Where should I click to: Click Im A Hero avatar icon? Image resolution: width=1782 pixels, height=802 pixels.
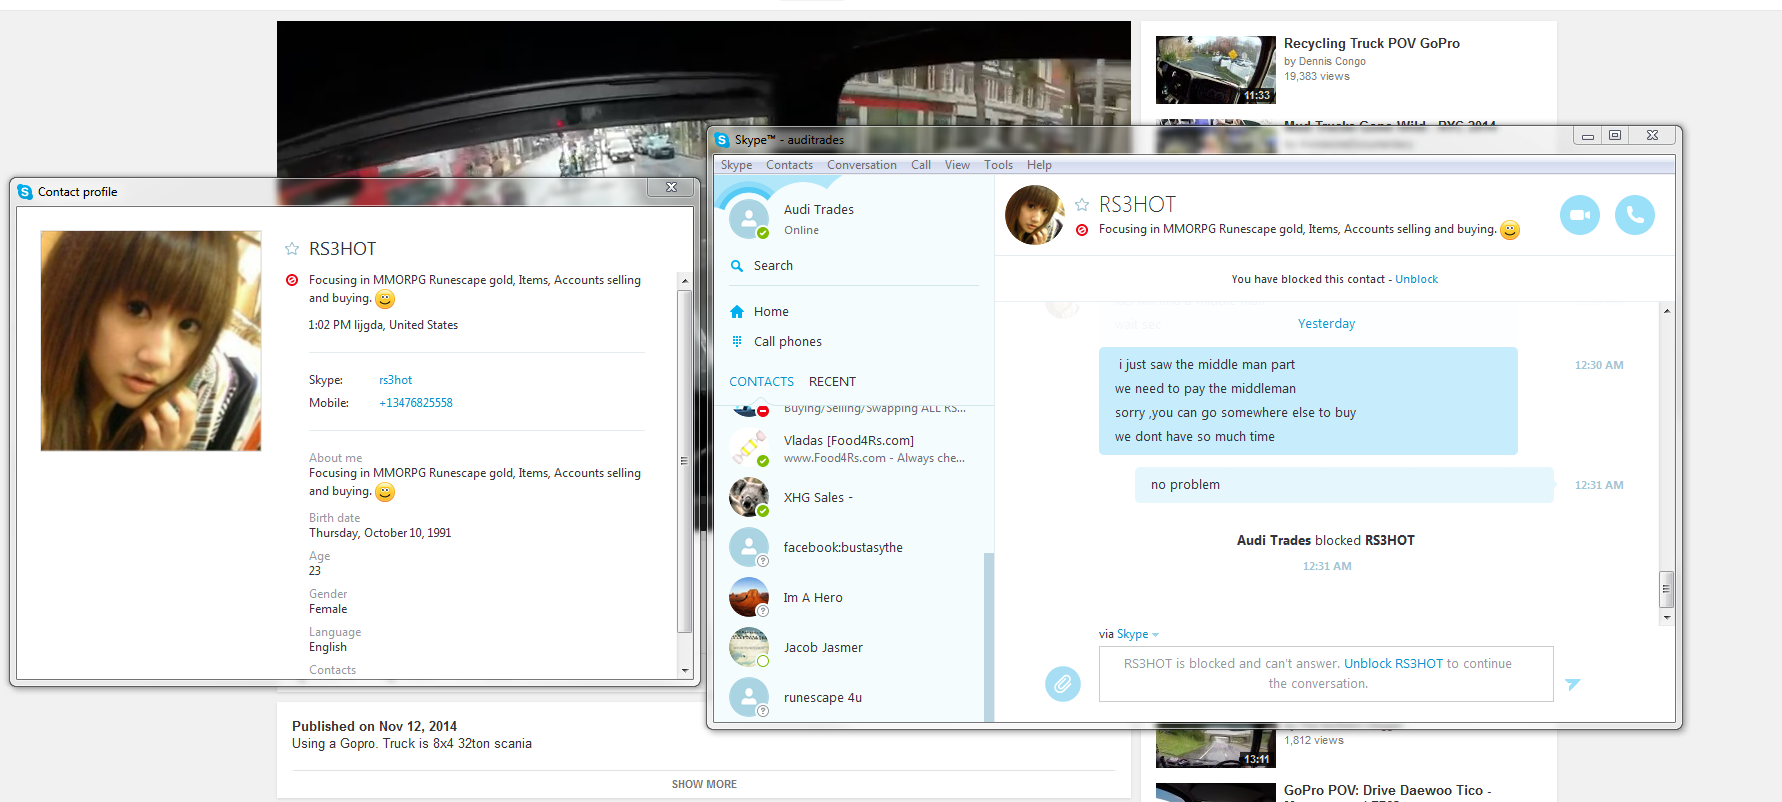(x=749, y=597)
